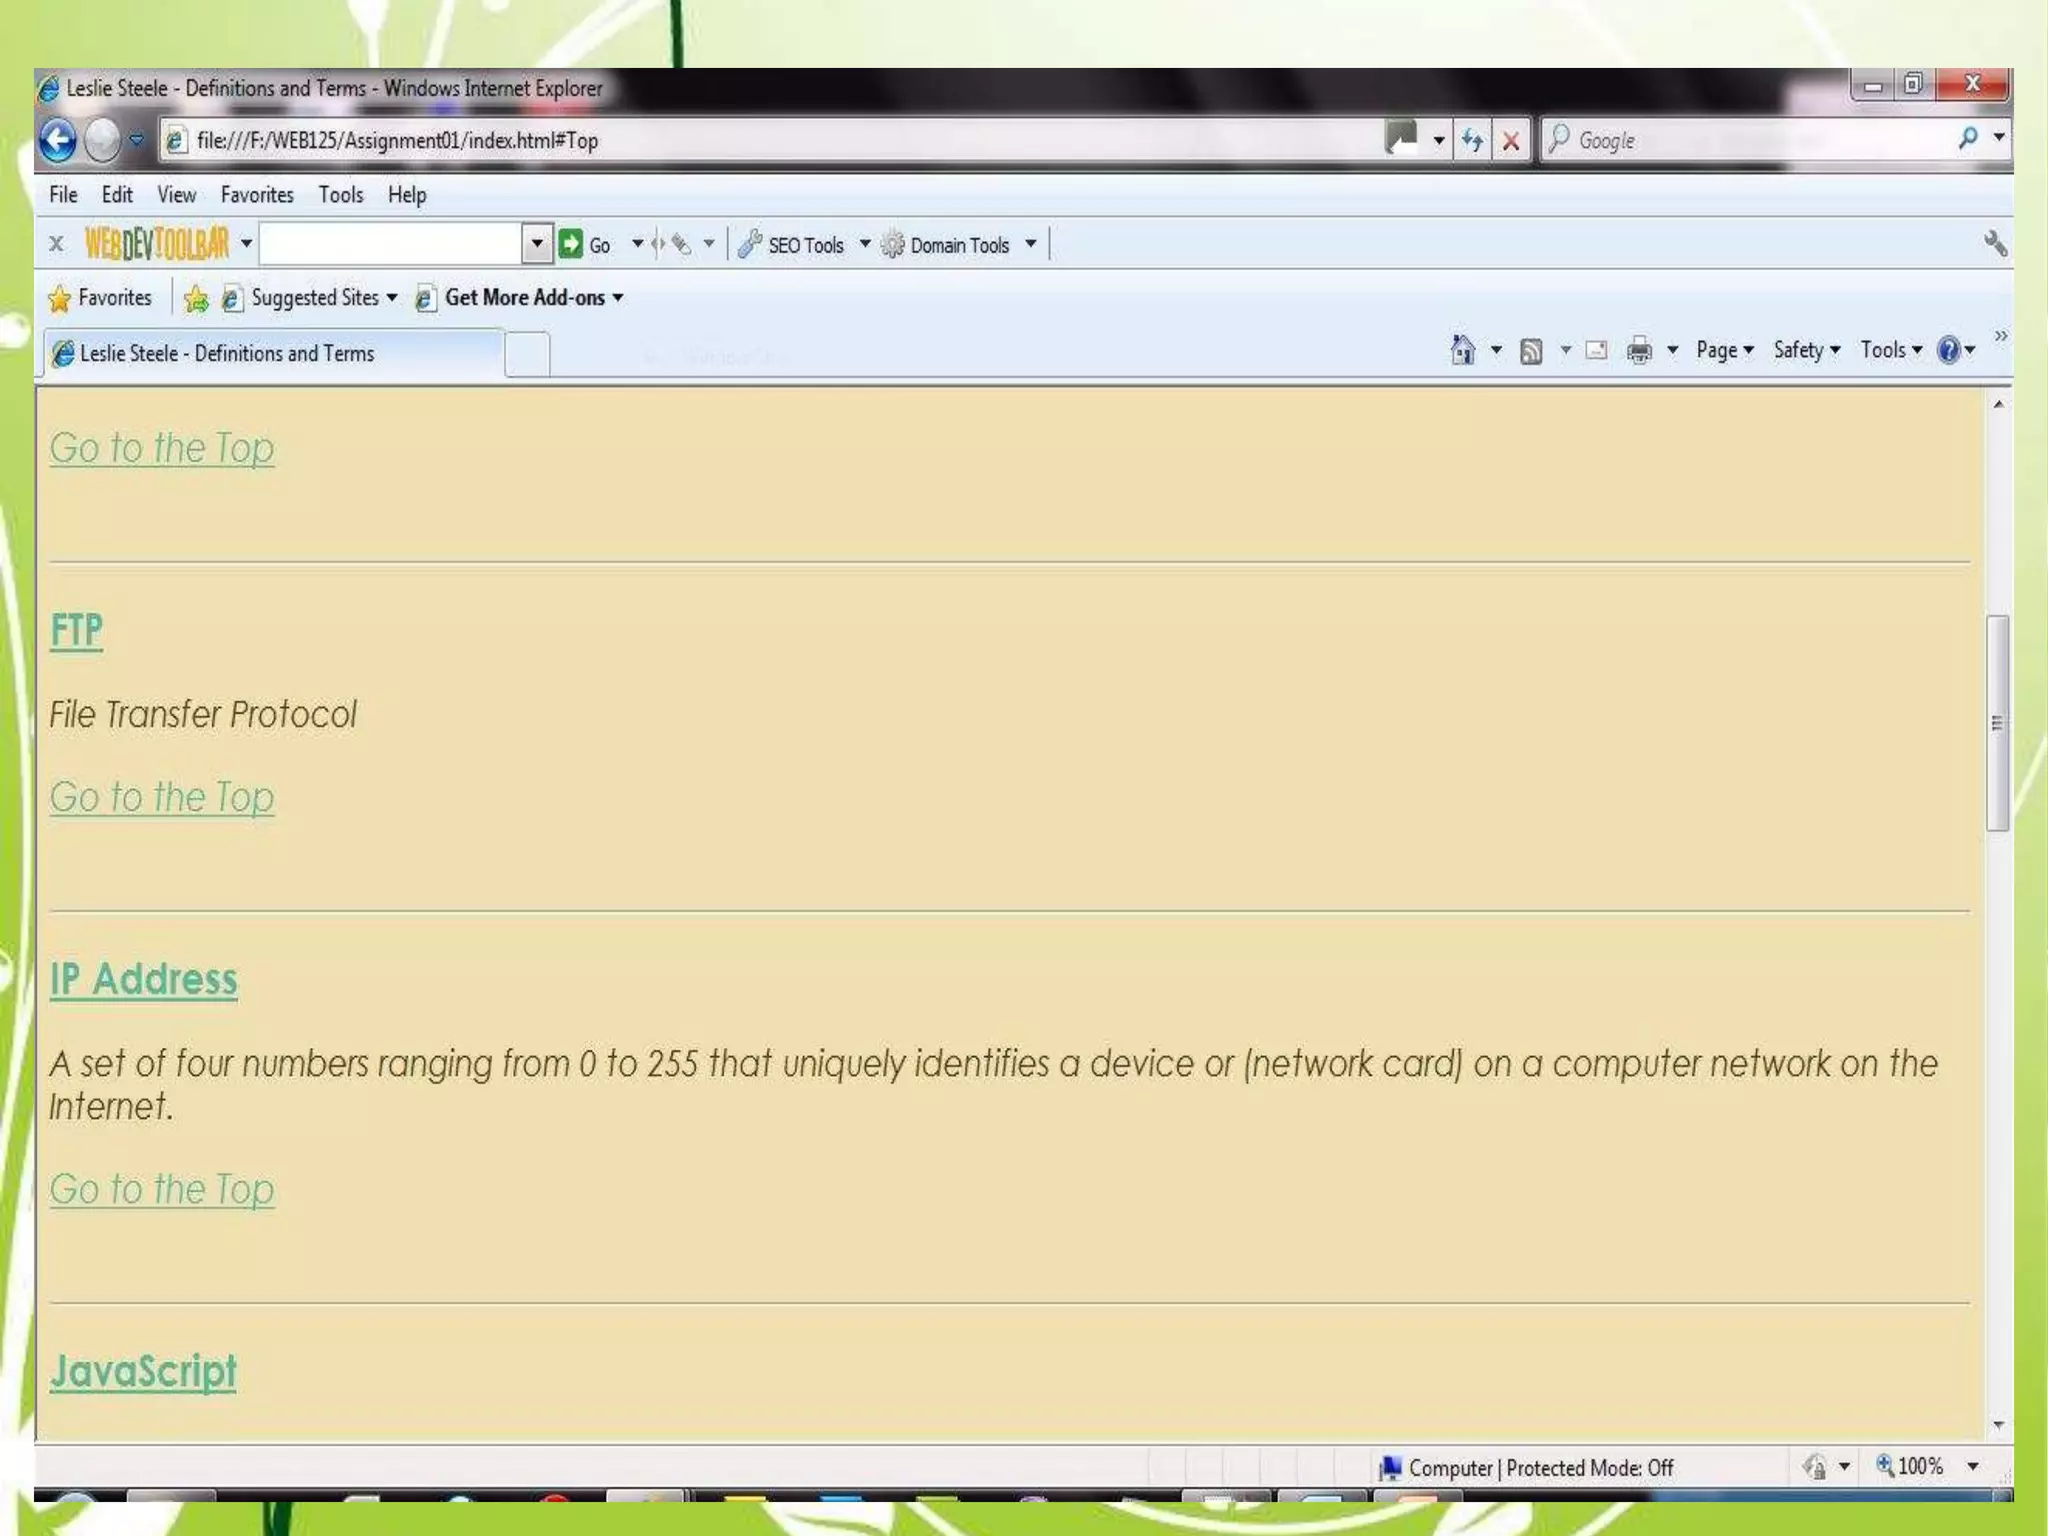2048x1536 pixels.
Task: Click the Go to the Top link above FTP
Action: pos(162,448)
